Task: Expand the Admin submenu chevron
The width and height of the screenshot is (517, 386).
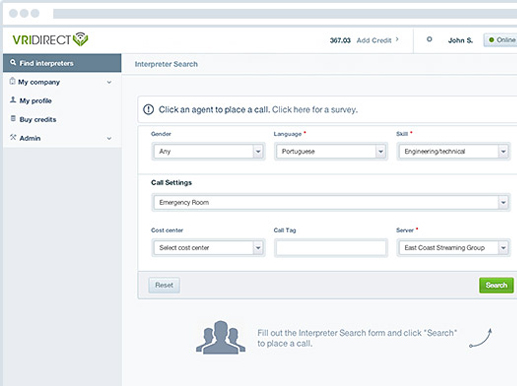Action: 109,138
